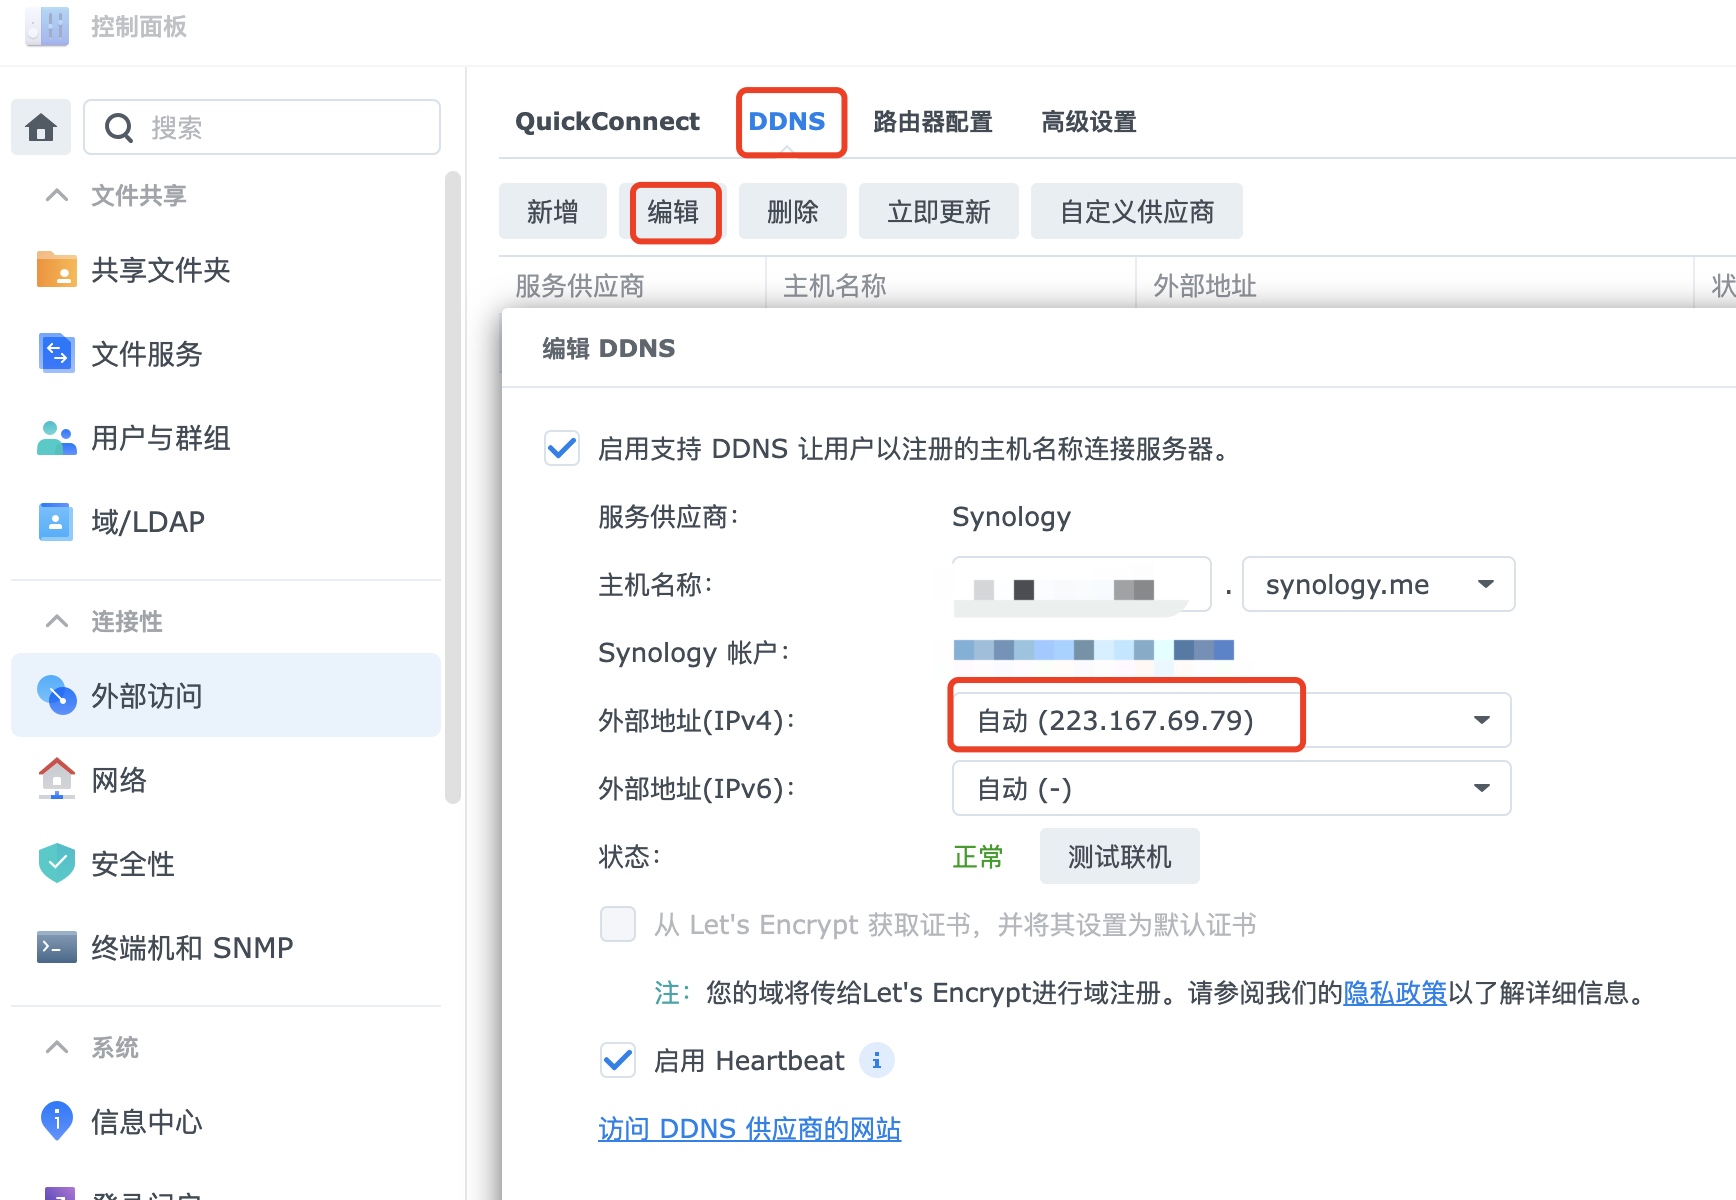This screenshot has width=1736, height=1200.
Task: Click the 搜索 search input field
Action: tap(262, 127)
